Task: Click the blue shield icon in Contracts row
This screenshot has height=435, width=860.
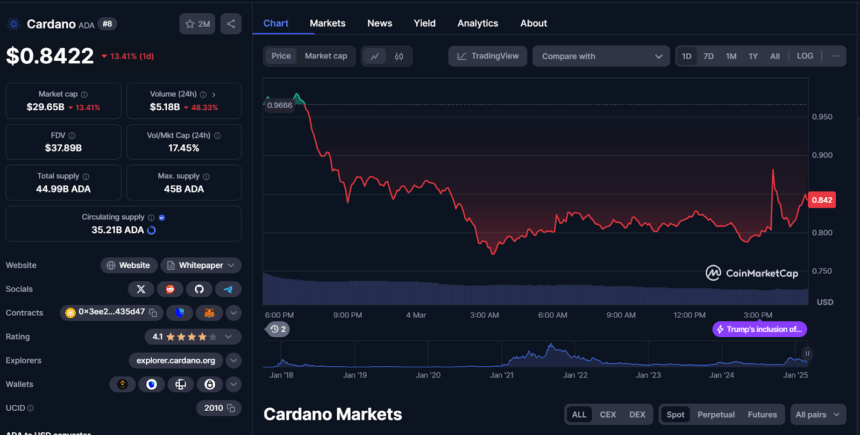Action: (x=180, y=313)
